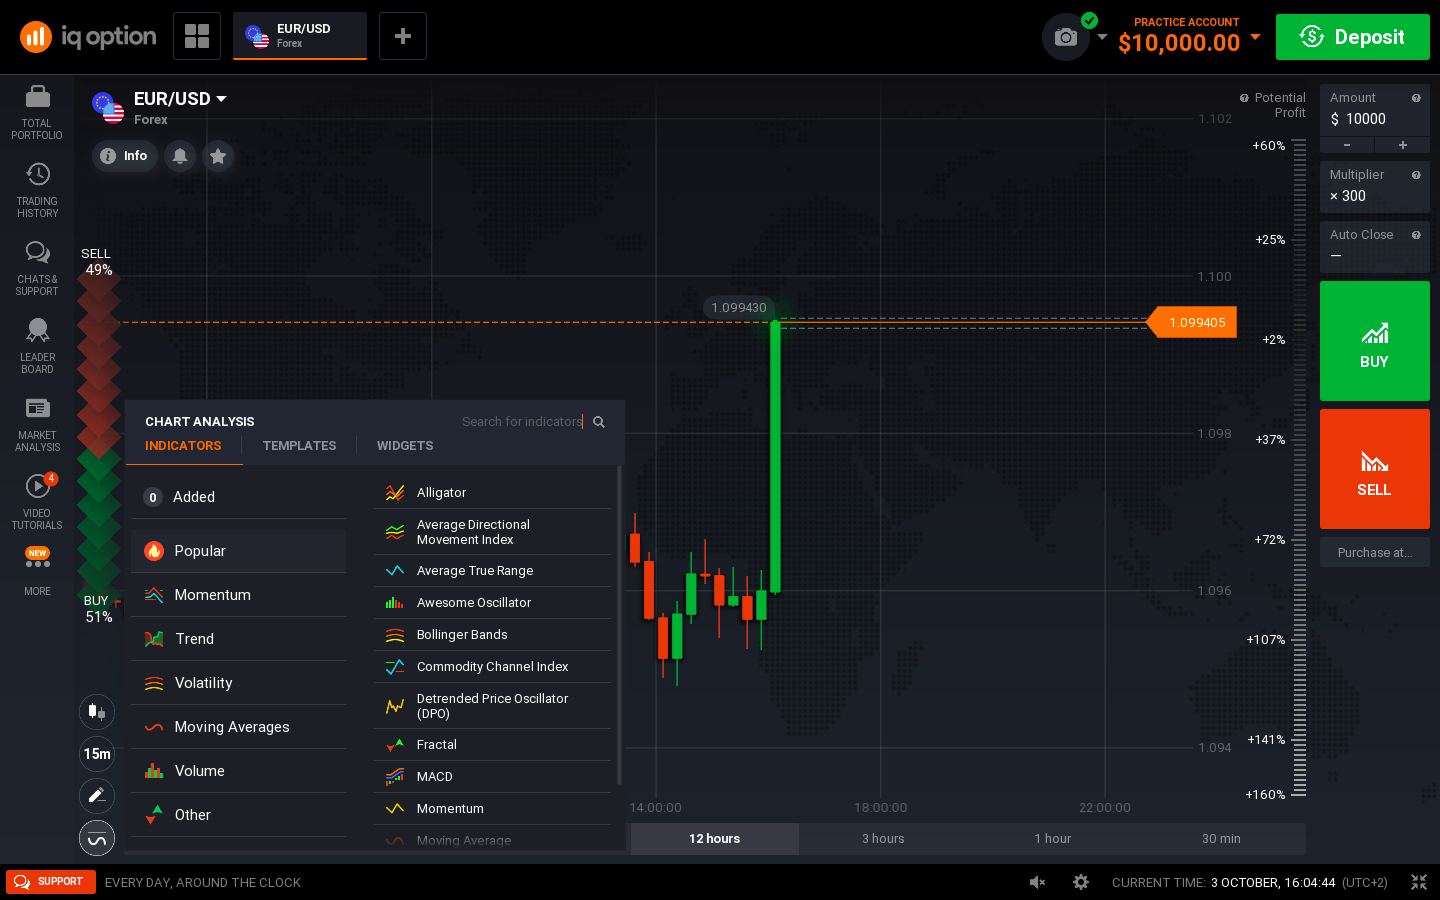This screenshot has height=900, width=1440.
Task: Expand the practice account balance dropdown
Action: (1255, 37)
